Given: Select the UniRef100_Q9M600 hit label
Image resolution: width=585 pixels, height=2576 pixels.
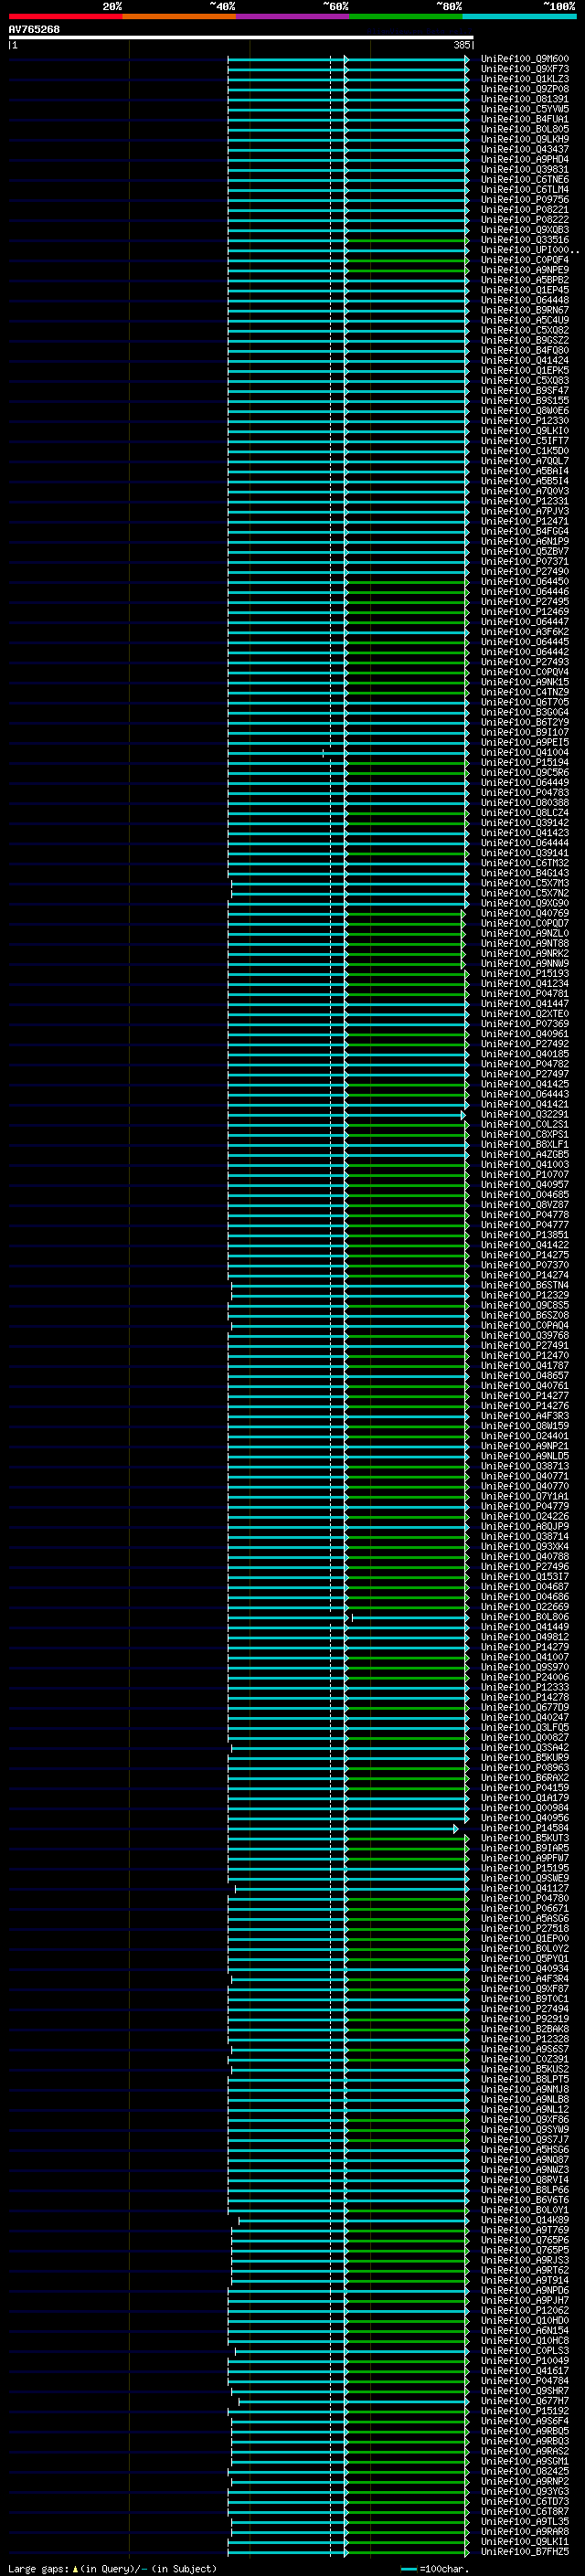Looking at the screenshot, I should 525,59.
